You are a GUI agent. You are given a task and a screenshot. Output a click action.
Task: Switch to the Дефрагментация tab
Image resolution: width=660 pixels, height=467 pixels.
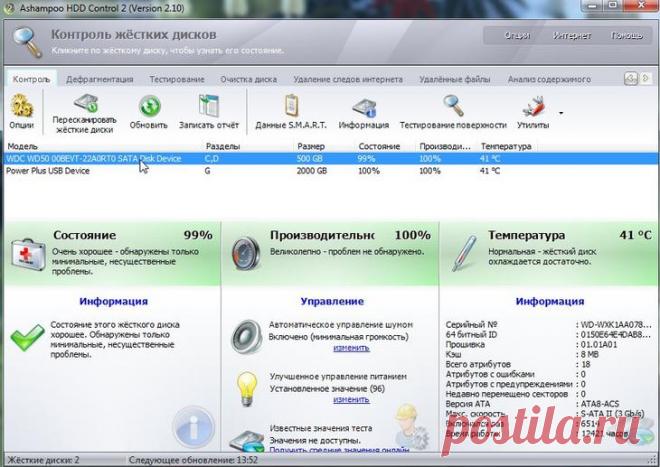[x=100, y=79]
